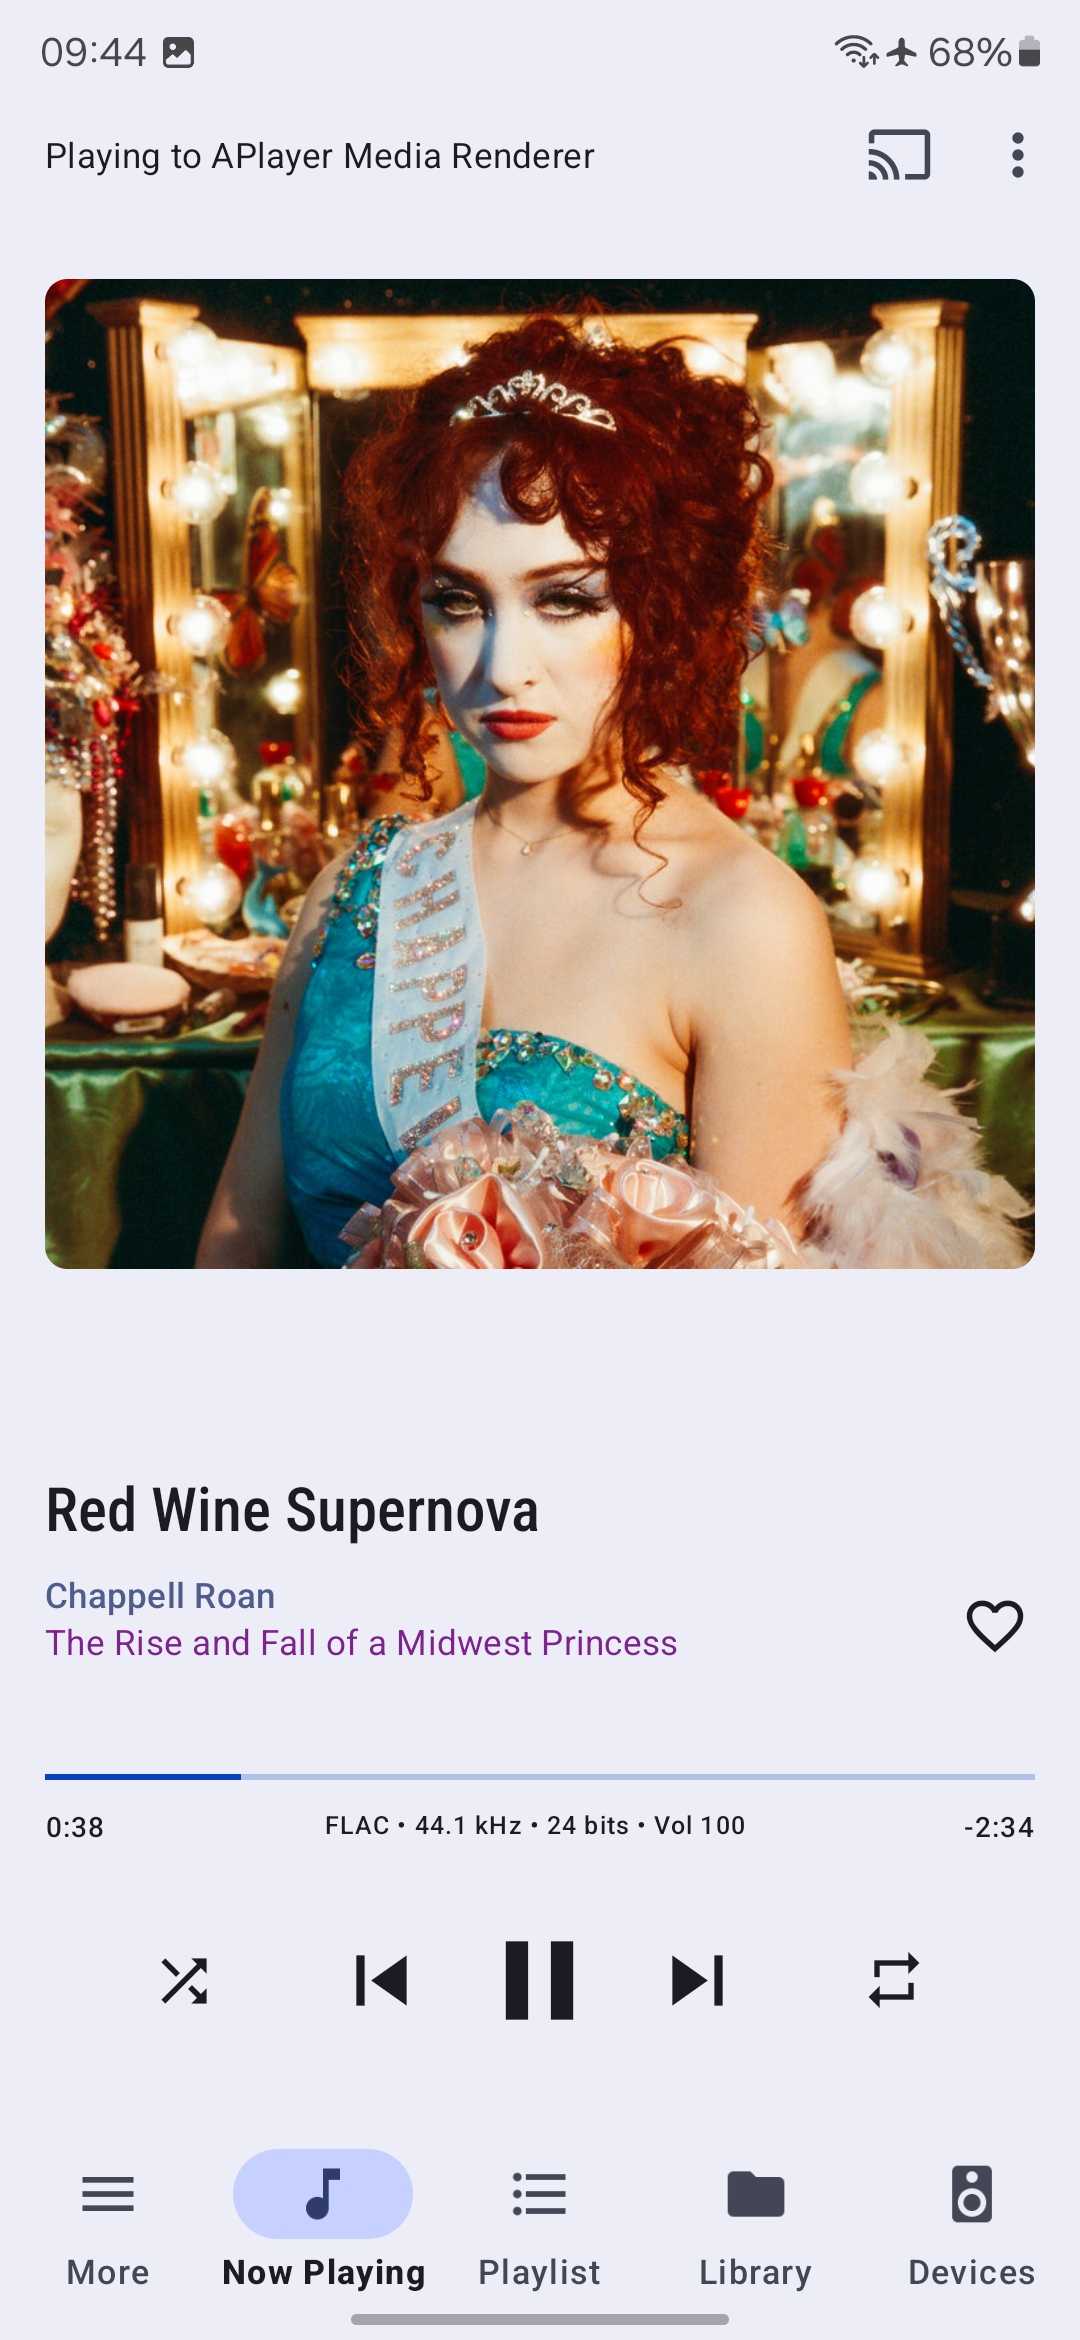Pause the current song
The image size is (1080, 2340).
click(540, 1980)
